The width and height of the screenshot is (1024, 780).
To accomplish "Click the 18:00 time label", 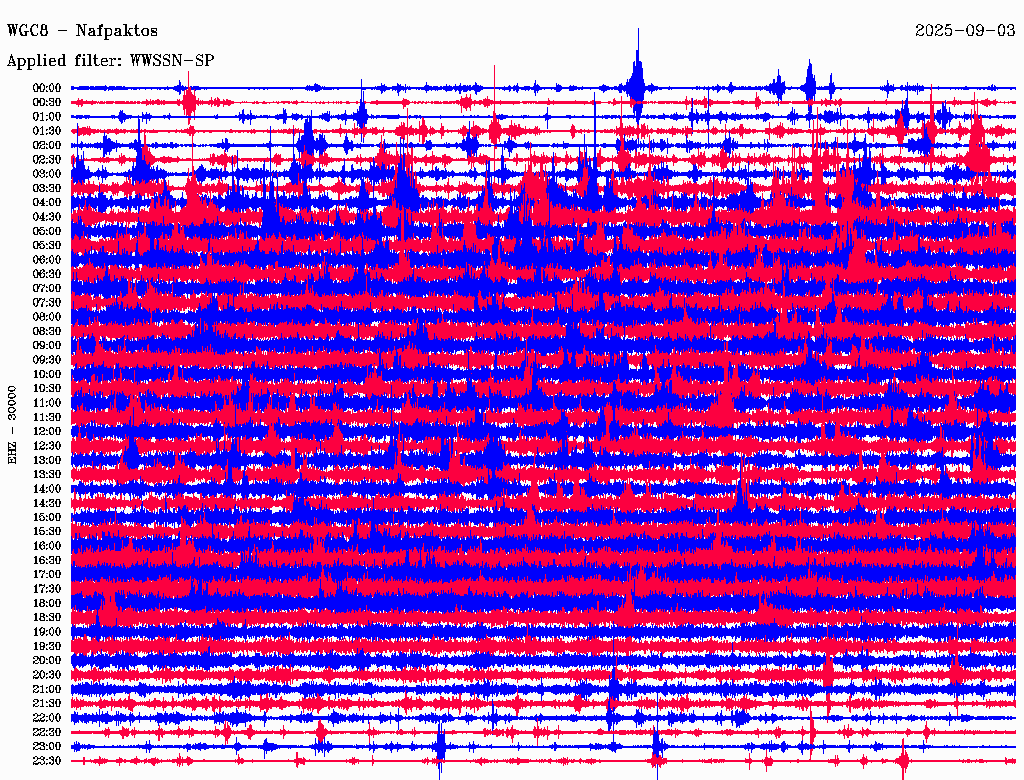I will tap(47, 604).
